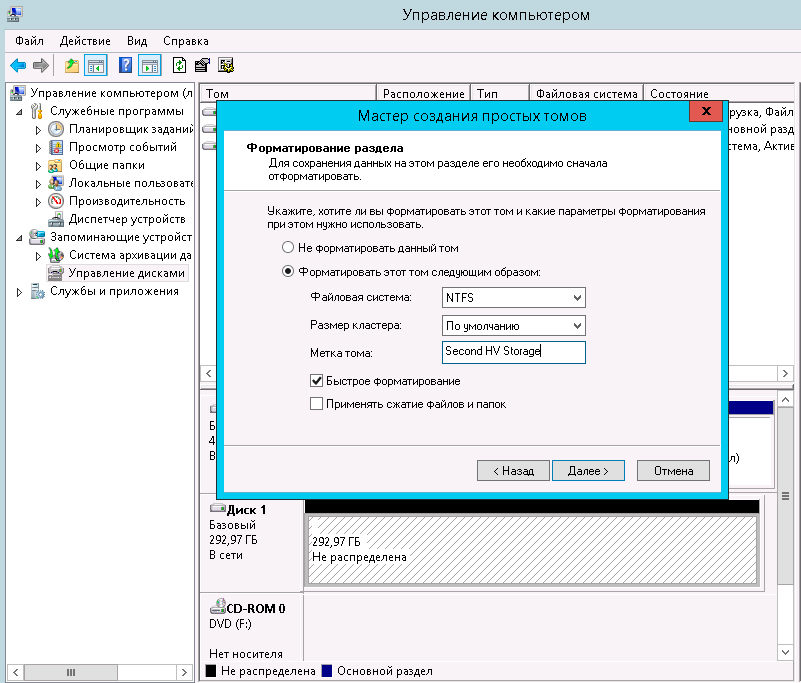801x683 pixels.
Task: Click the volume list scroll right arrow
Action: [x=785, y=373]
